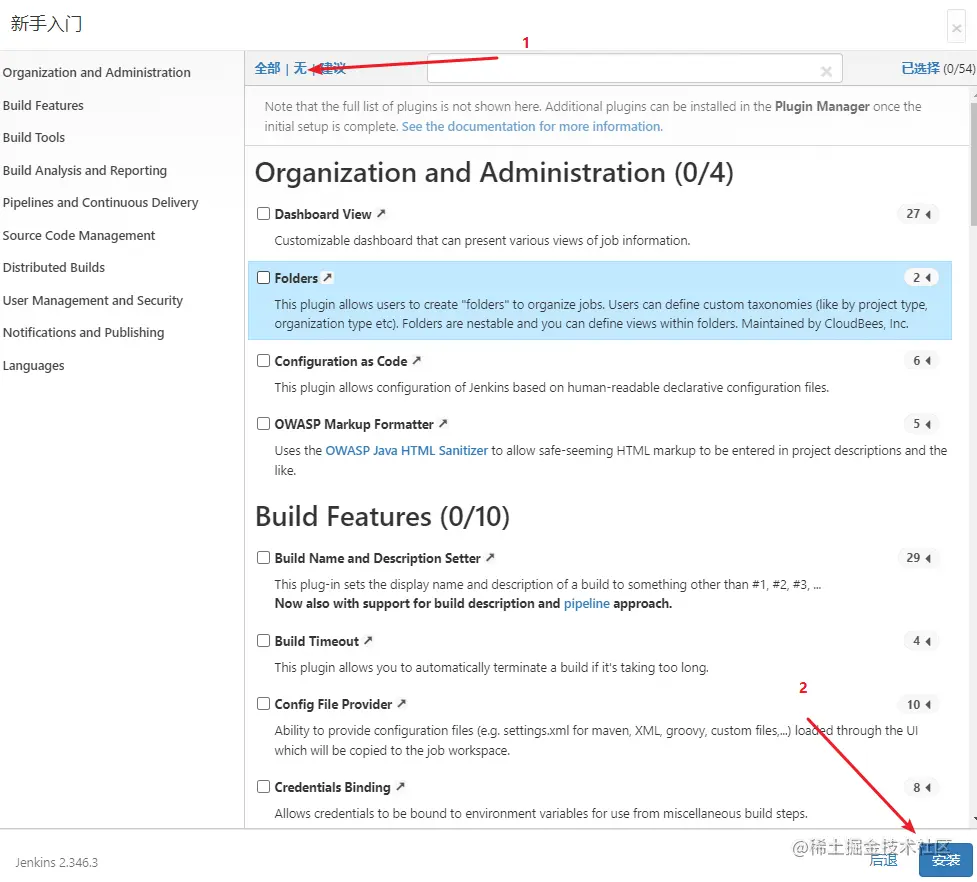Click the Build Features (0/10) heading

tap(383, 516)
